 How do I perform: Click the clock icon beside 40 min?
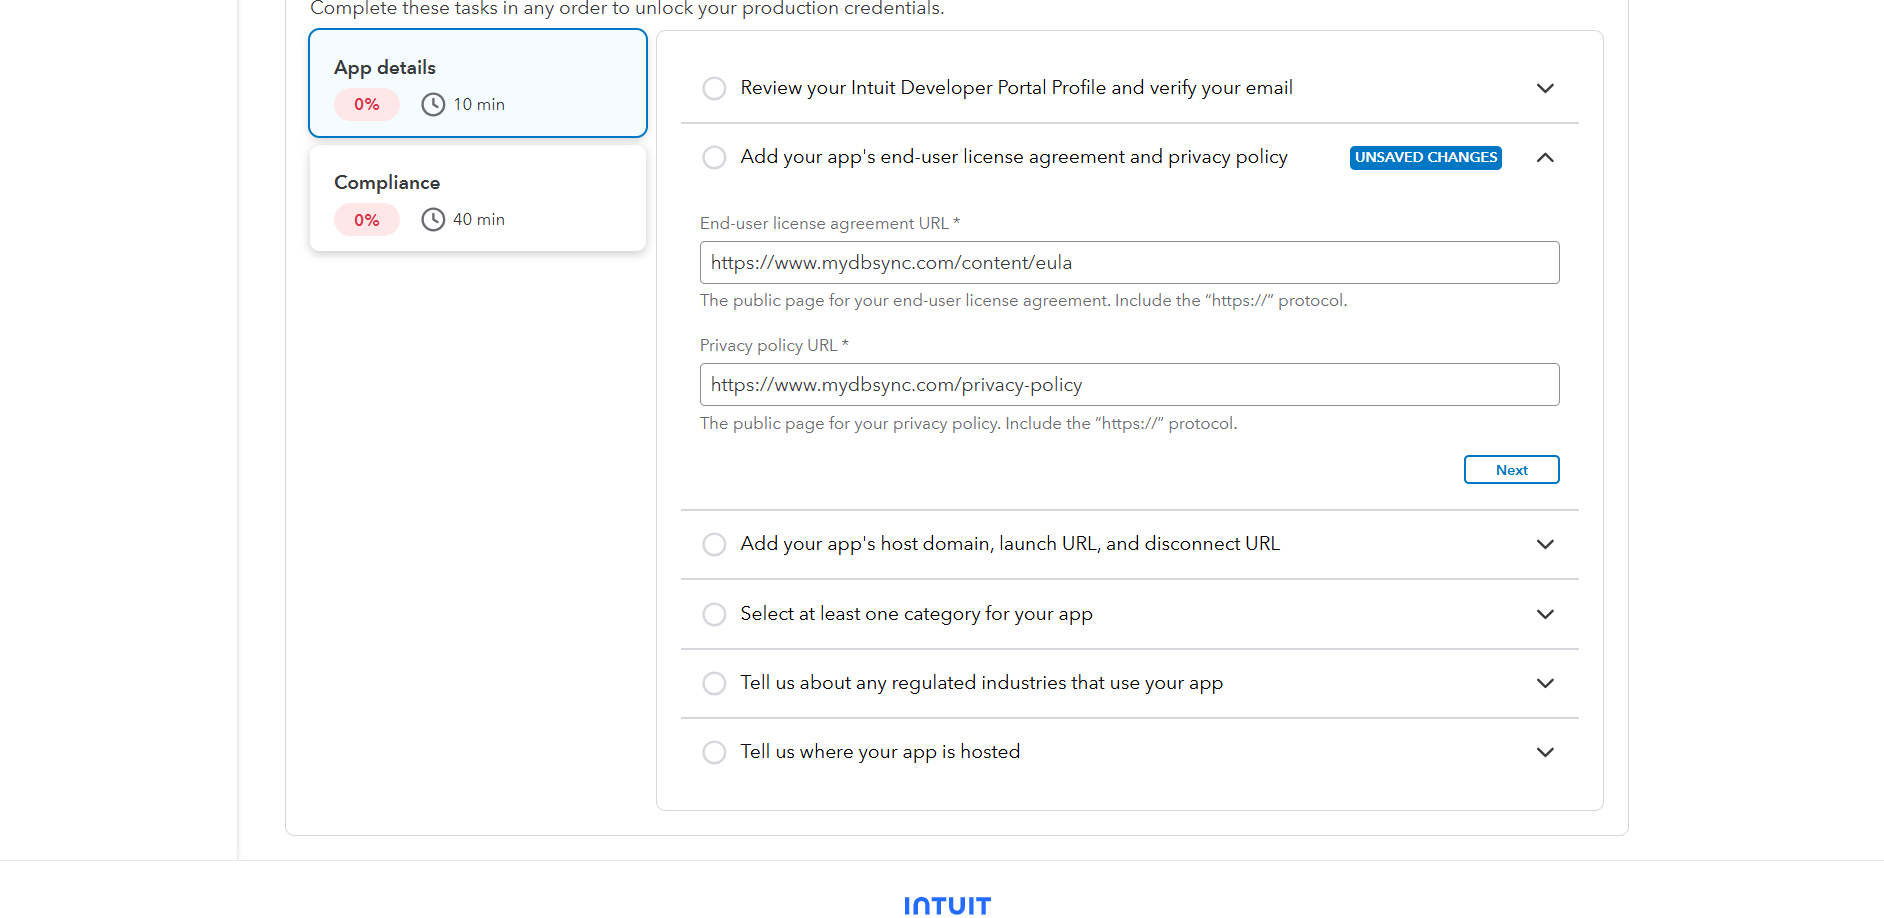pos(433,219)
